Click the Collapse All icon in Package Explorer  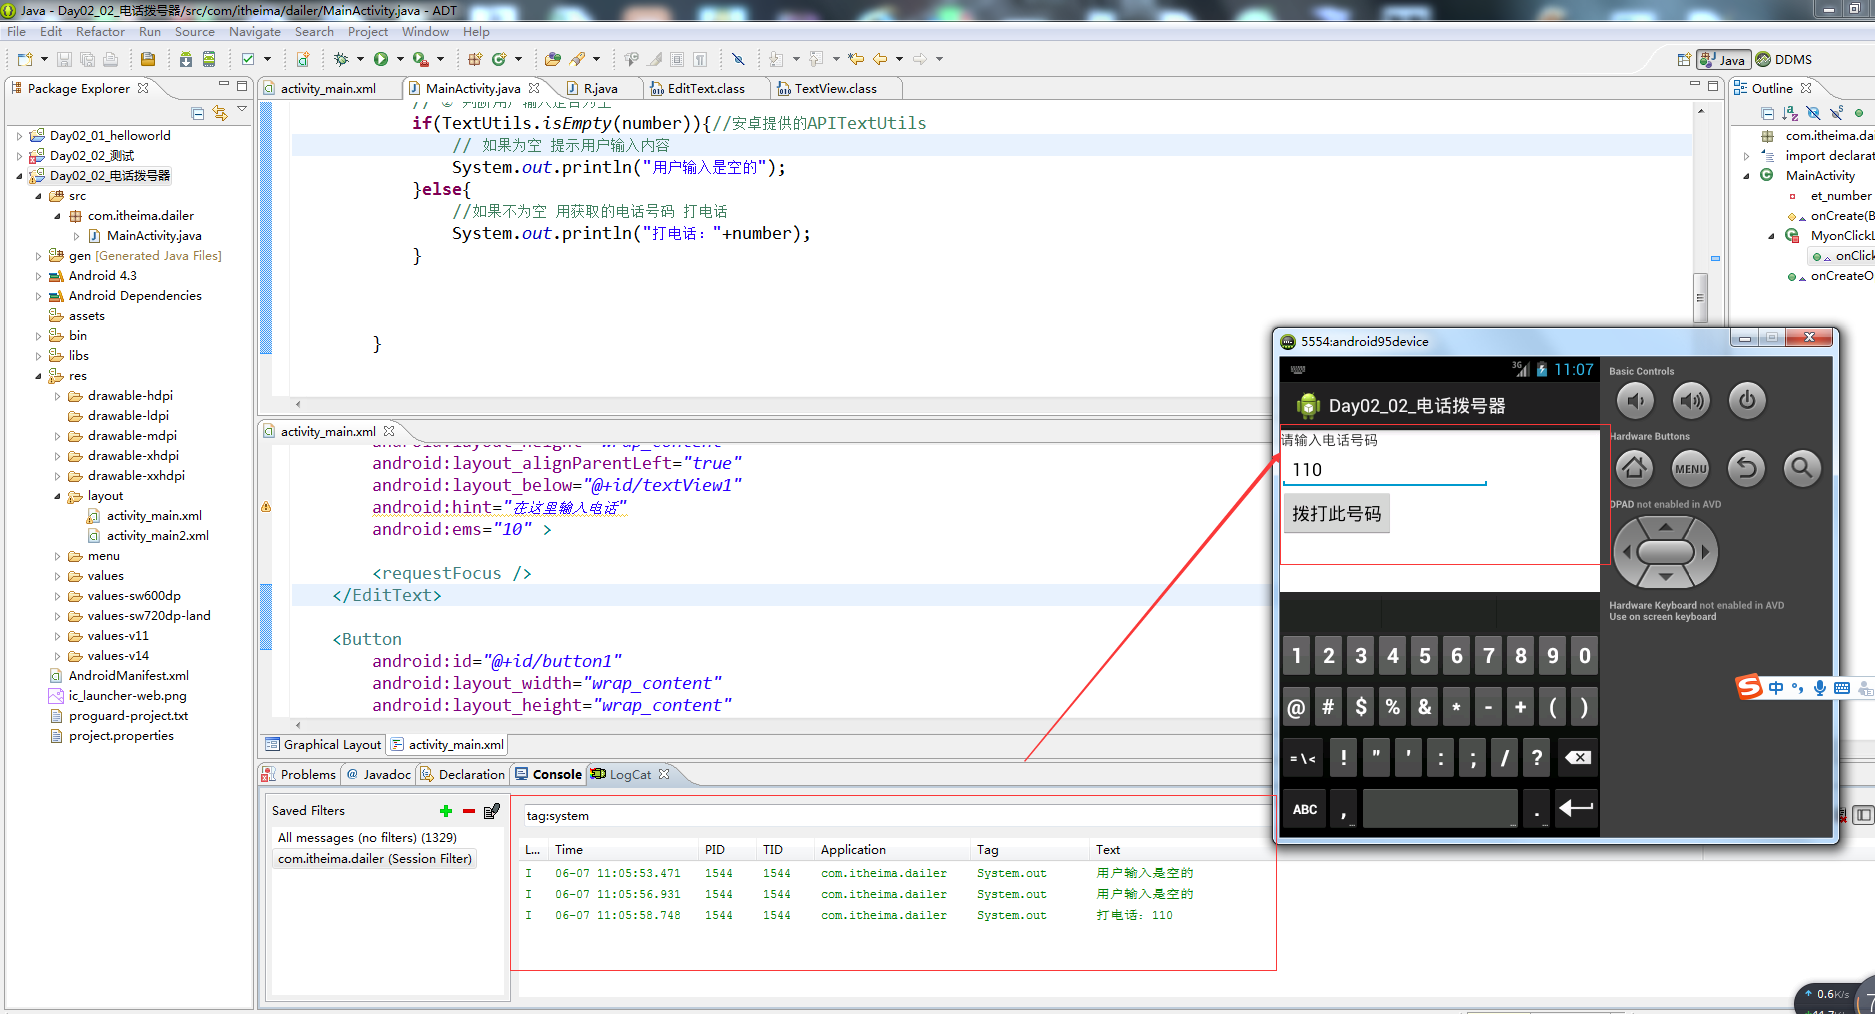click(198, 113)
